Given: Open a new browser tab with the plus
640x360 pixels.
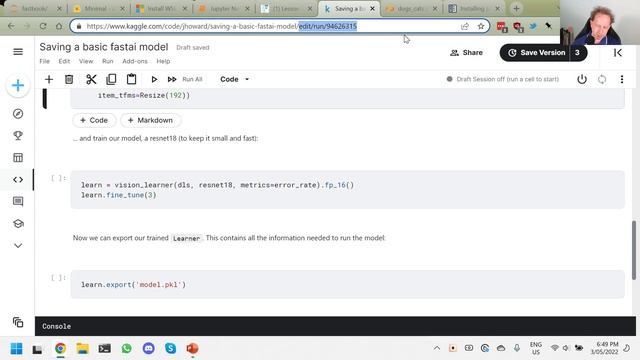Looking at the screenshot, I should click(x=516, y=8).
